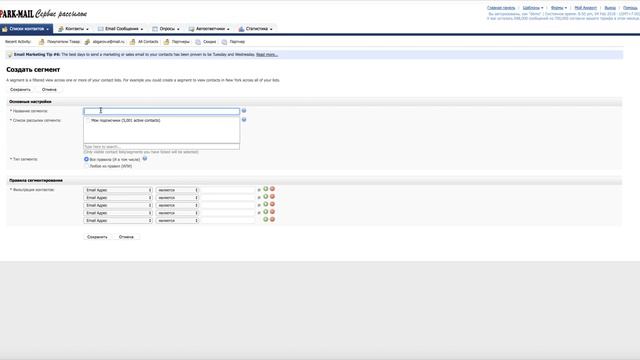This screenshot has height=360, width=640.
Task: Click the bottom Сохранить button
Action: (97, 237)
